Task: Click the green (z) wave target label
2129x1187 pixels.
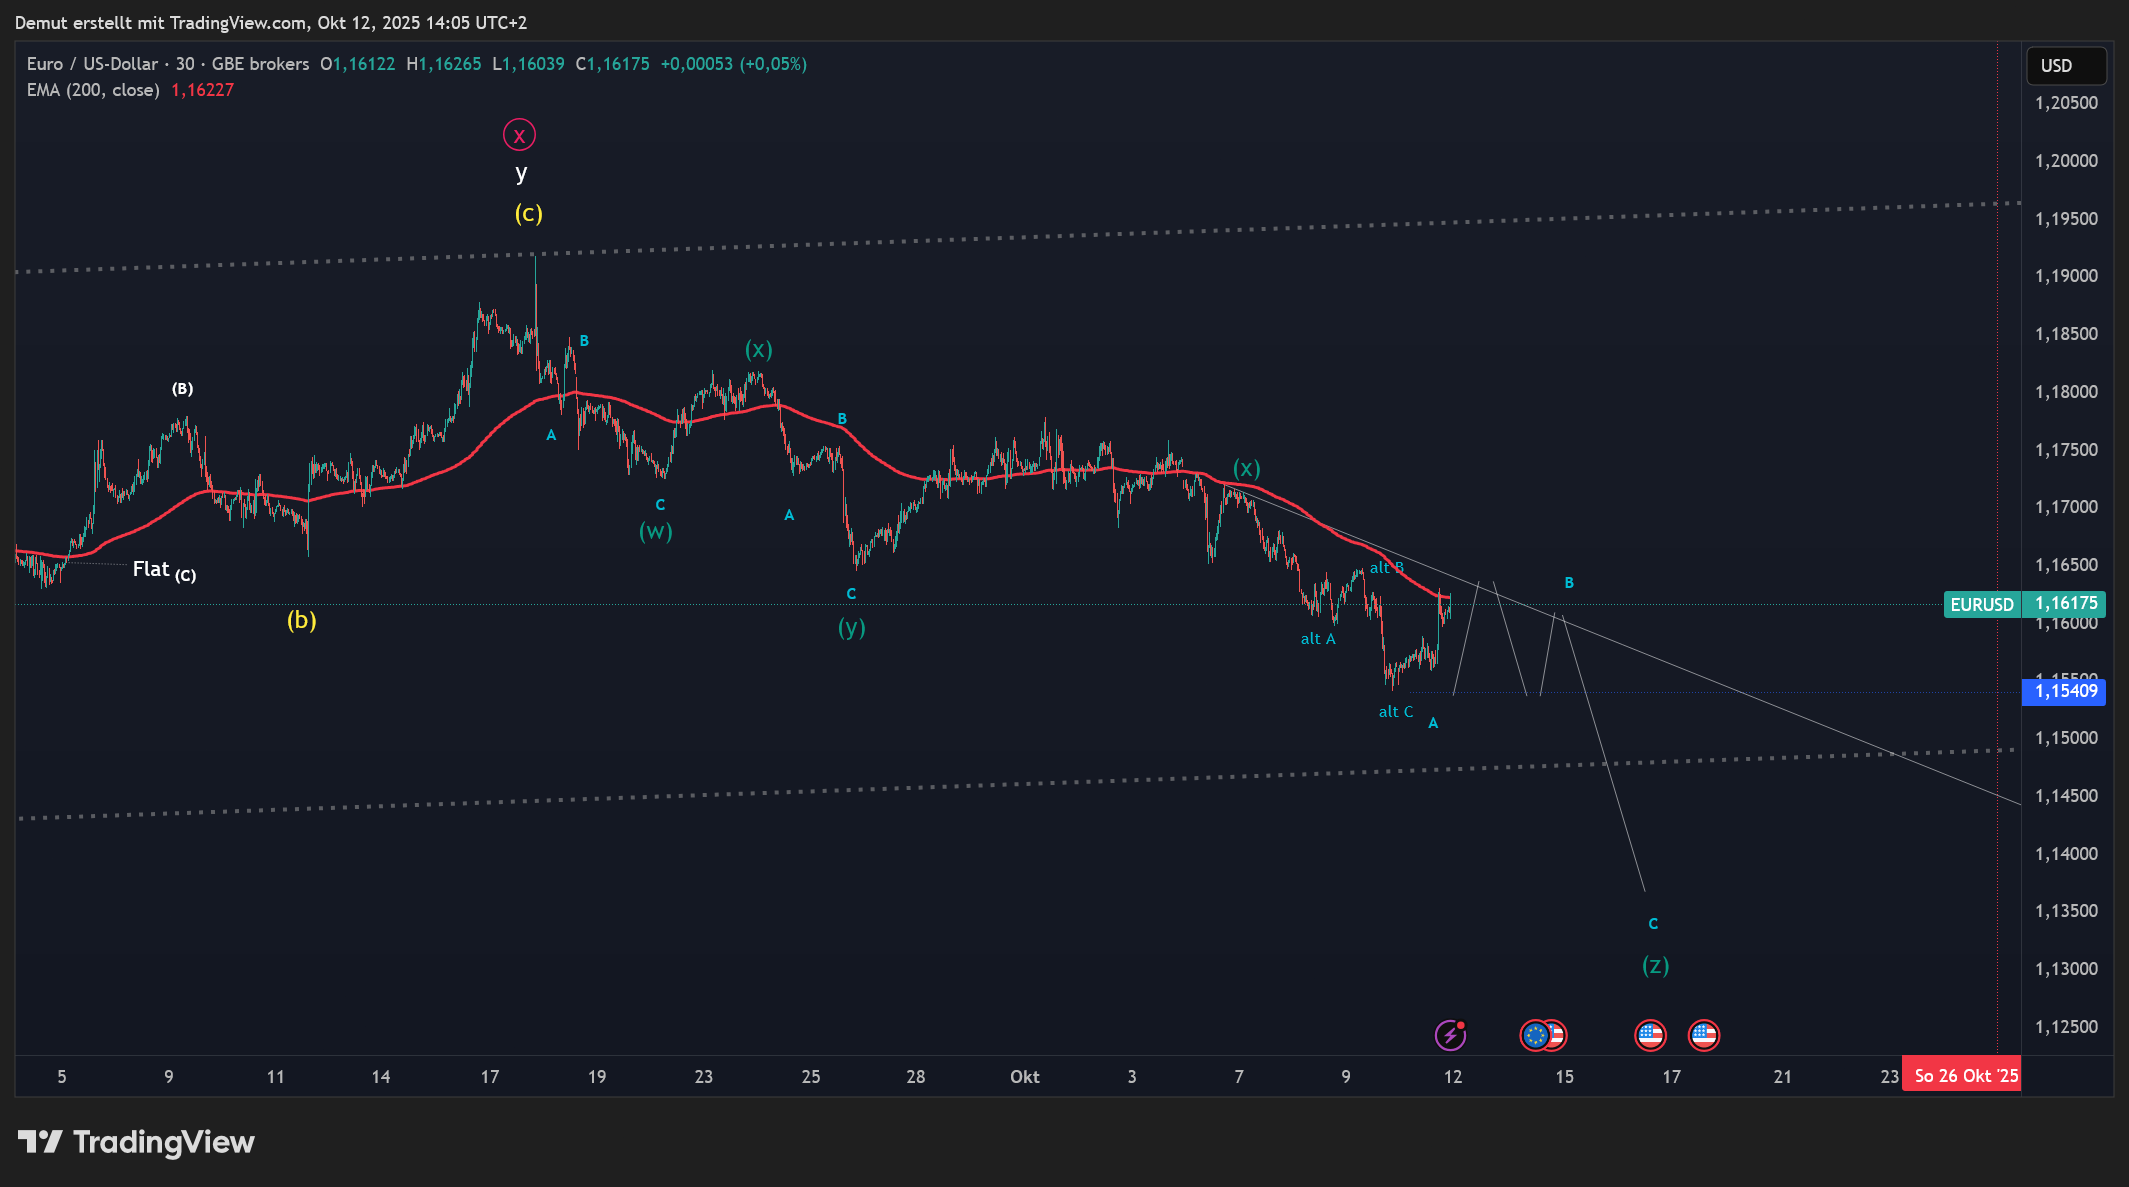Action: 1655,965
